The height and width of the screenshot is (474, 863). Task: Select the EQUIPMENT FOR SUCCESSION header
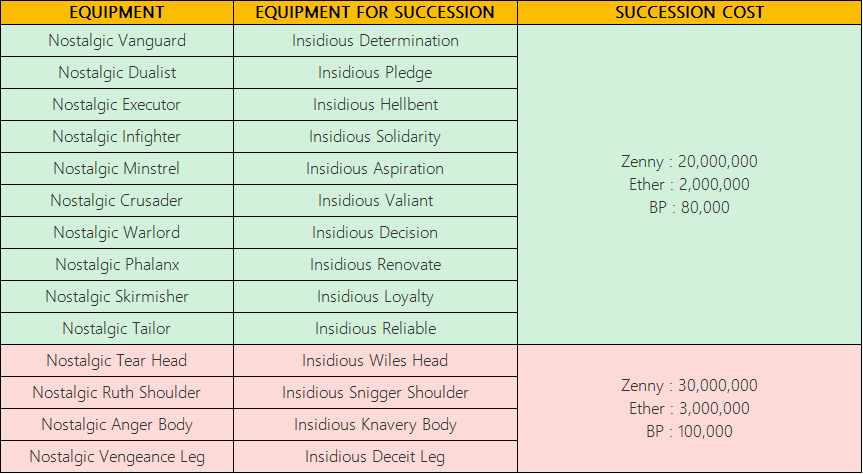[375, 12]
